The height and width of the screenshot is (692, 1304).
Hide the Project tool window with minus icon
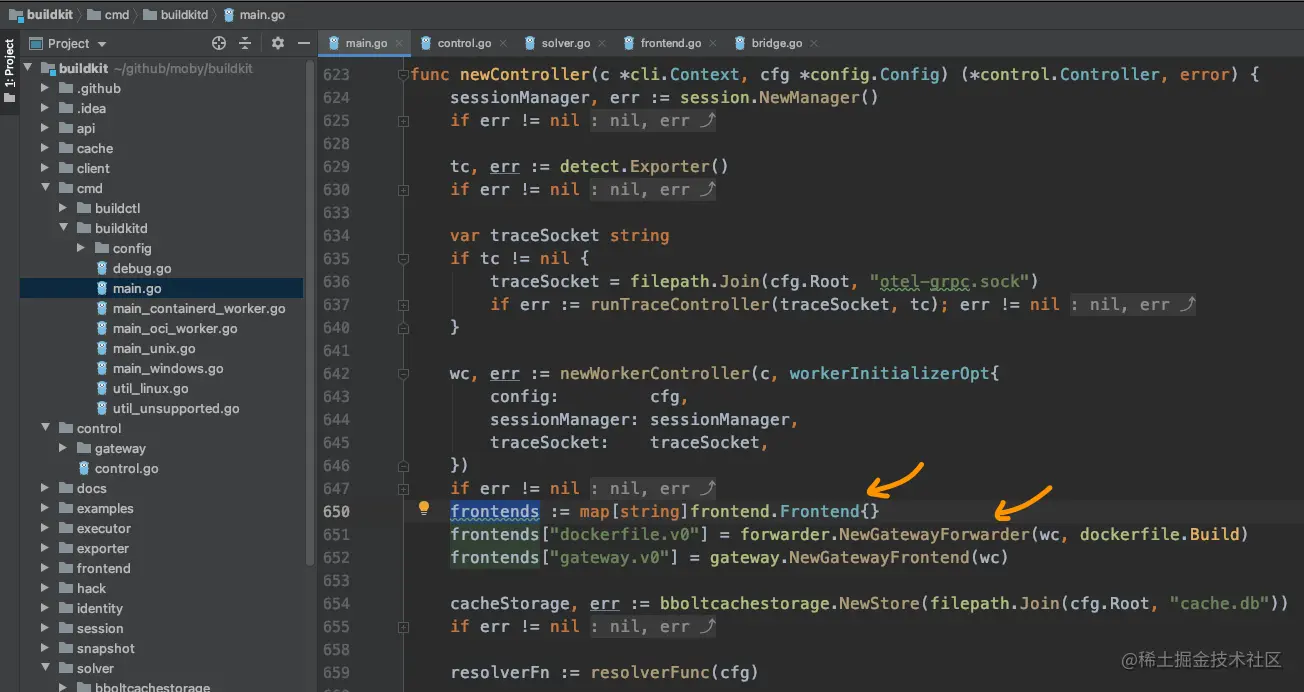[x=303, y=43]
